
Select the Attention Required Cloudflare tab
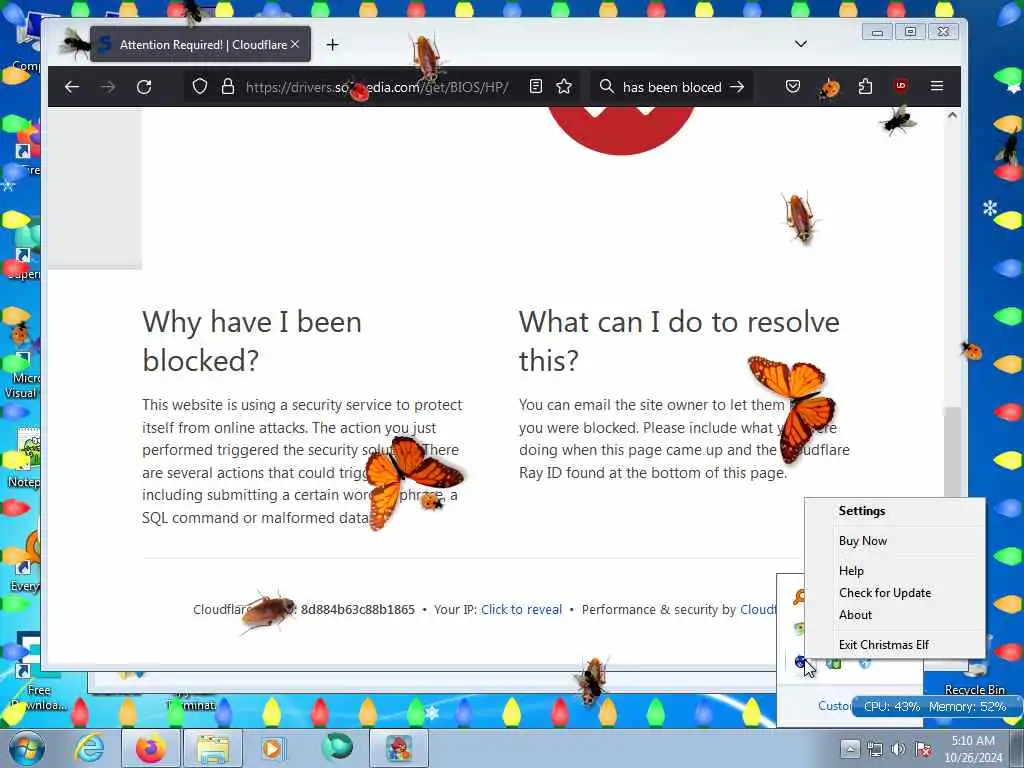click(x=200, y=44)
